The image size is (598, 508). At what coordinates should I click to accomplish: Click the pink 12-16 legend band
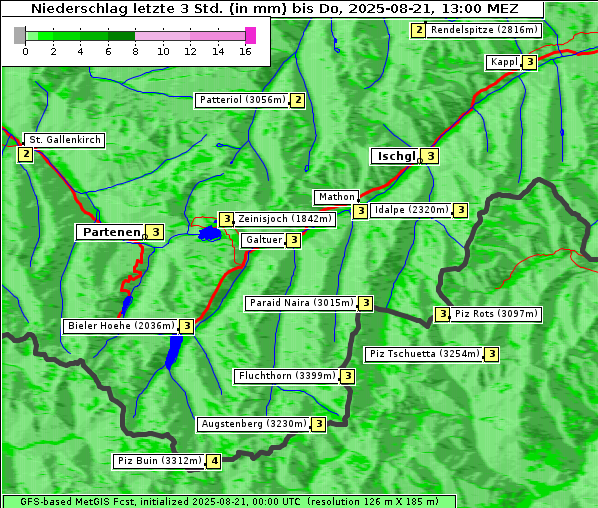[x=217, y=36]
